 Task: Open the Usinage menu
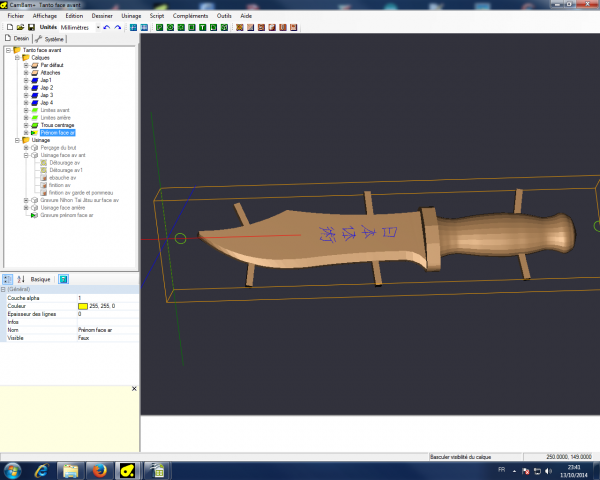(131, 16)
